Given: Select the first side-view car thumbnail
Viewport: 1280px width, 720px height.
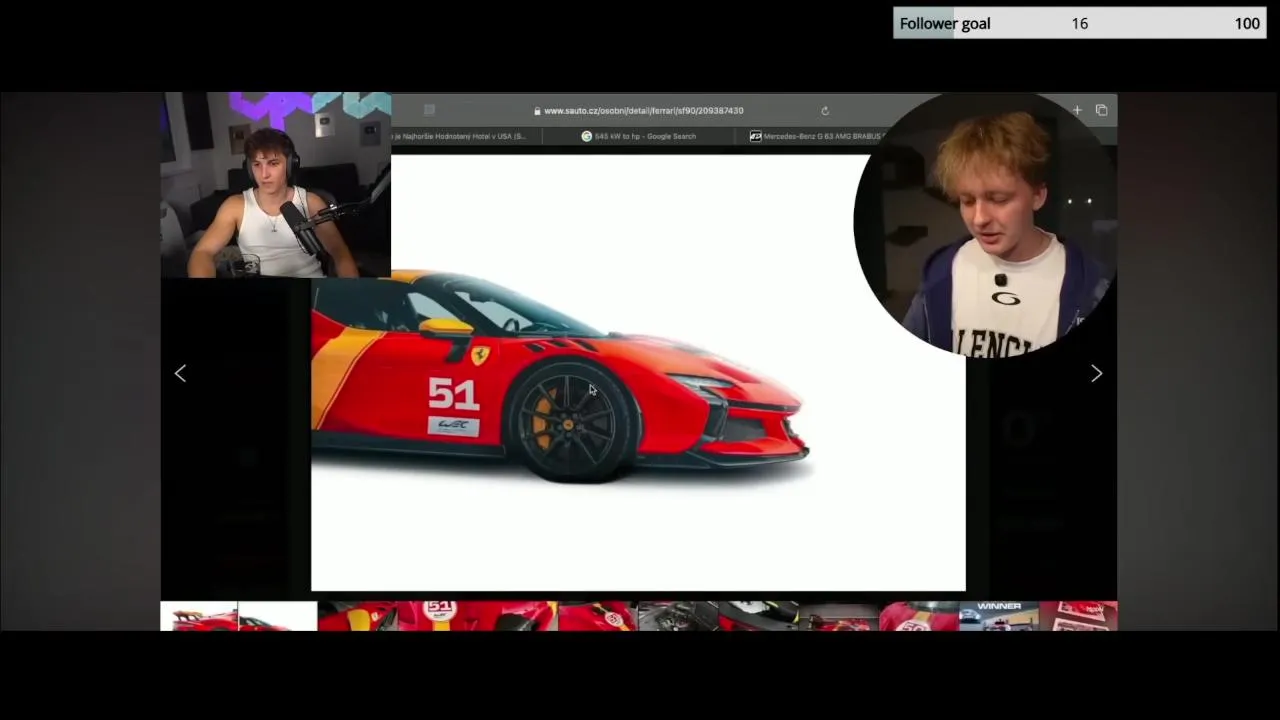Looking at the screenshot, I should (x=199, y=616).
